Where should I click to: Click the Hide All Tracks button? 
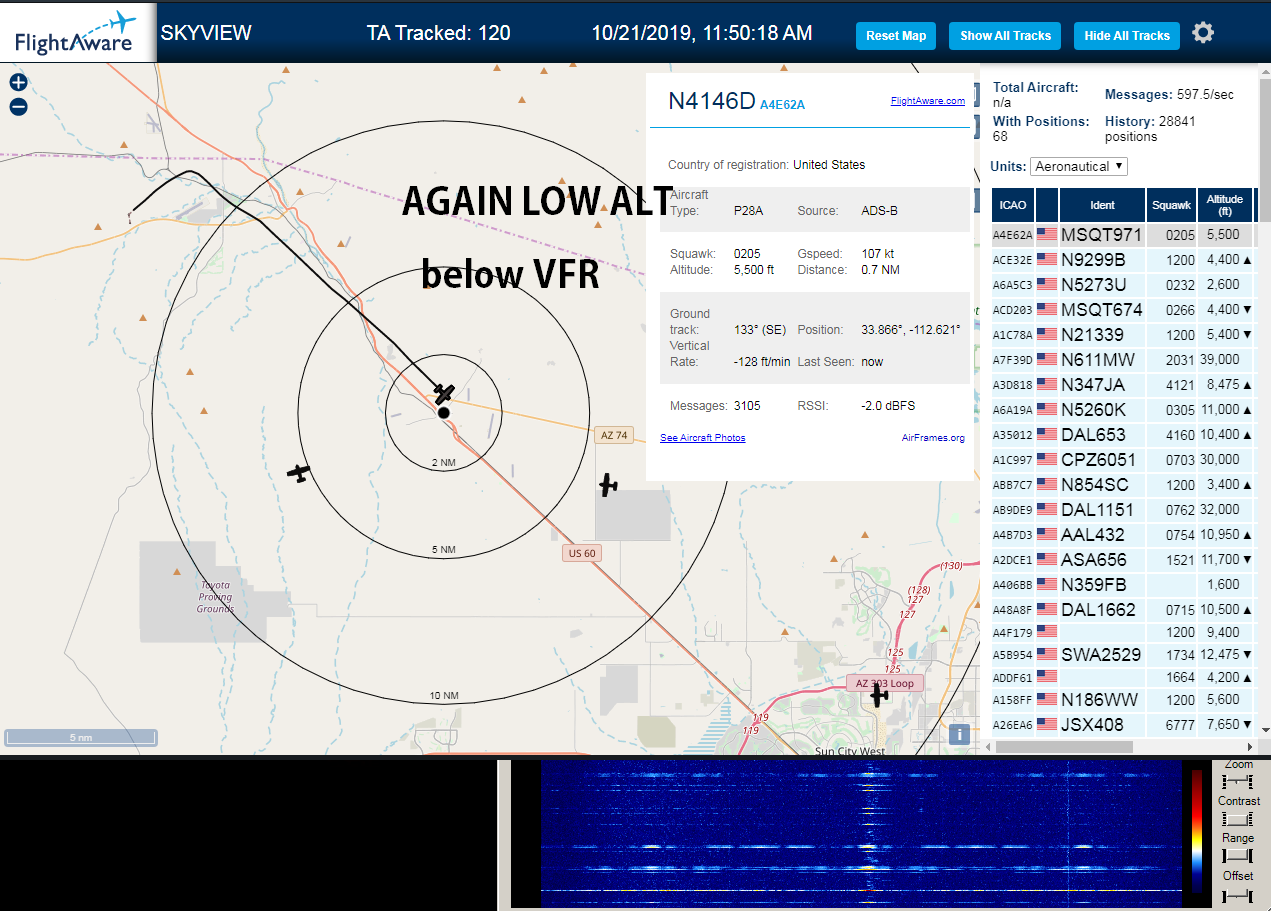1127,36
